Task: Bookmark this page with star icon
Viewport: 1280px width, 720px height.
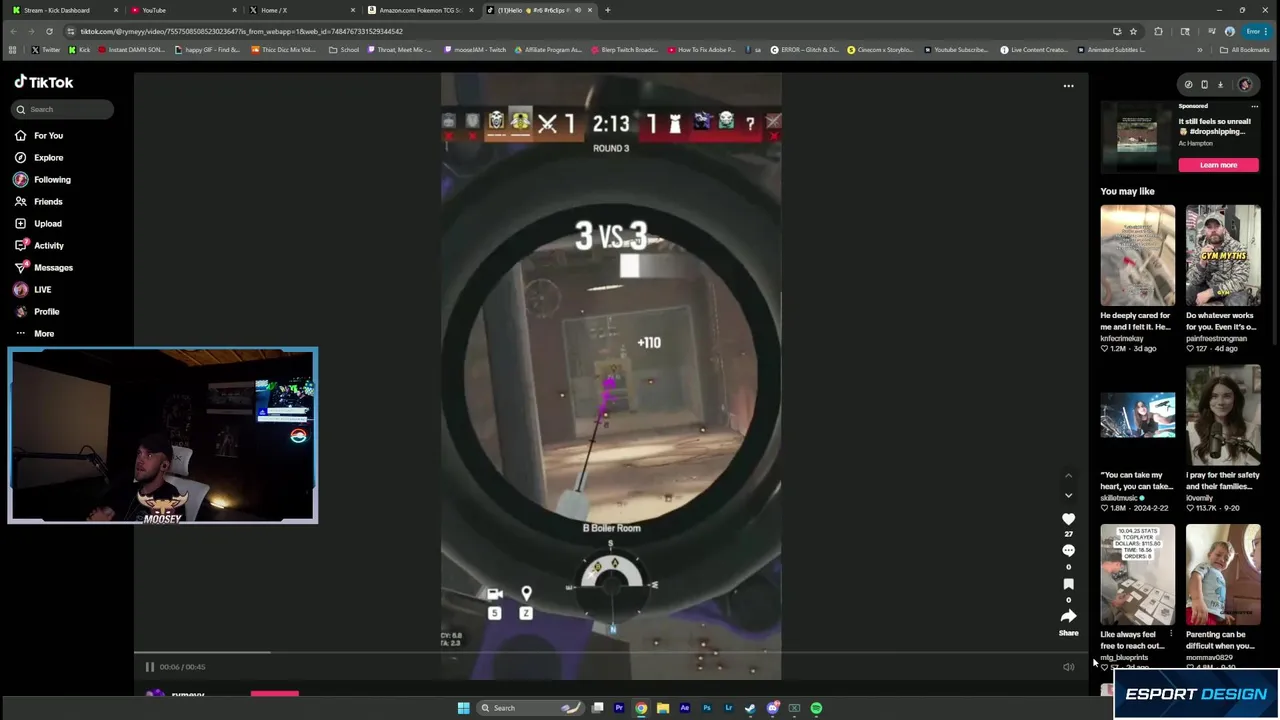Action: point(1133,31)
